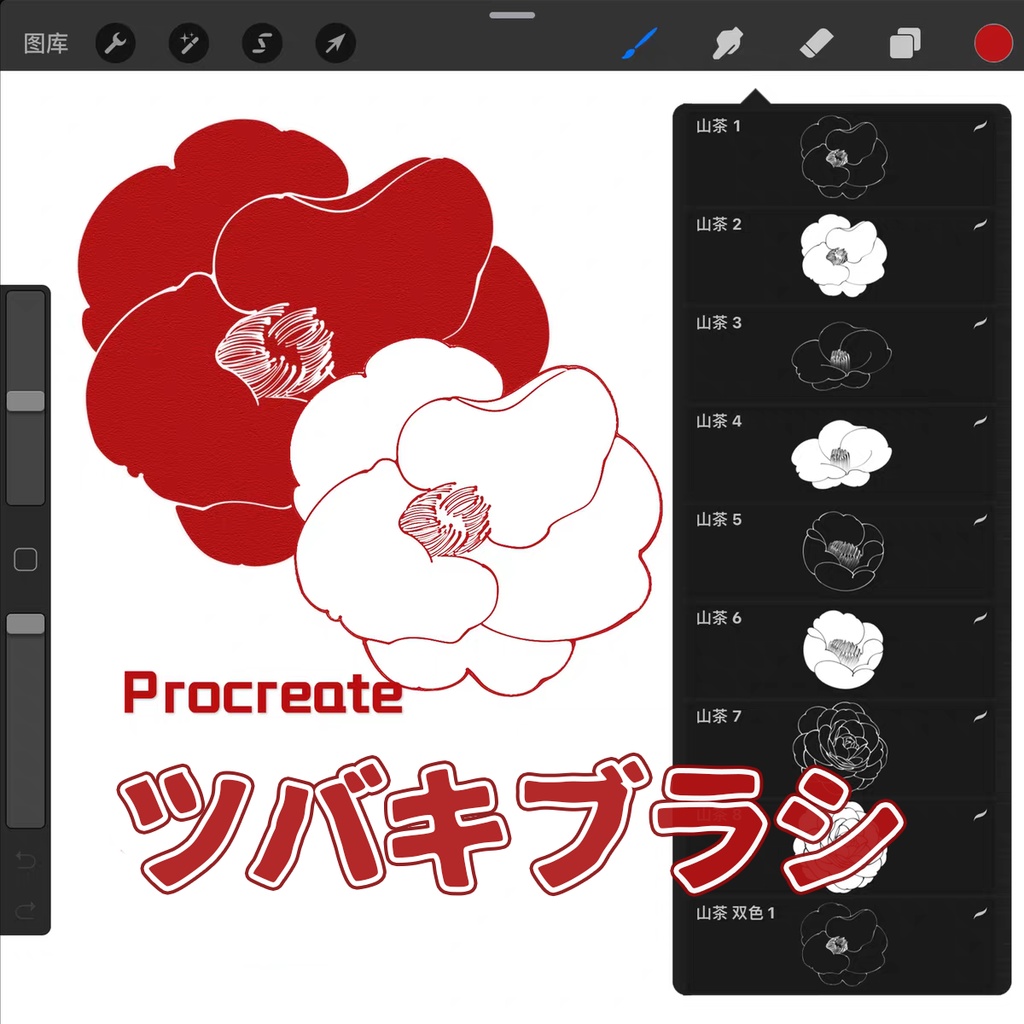Tap stroke icon on 山茶 6 row

pos(980,618)
